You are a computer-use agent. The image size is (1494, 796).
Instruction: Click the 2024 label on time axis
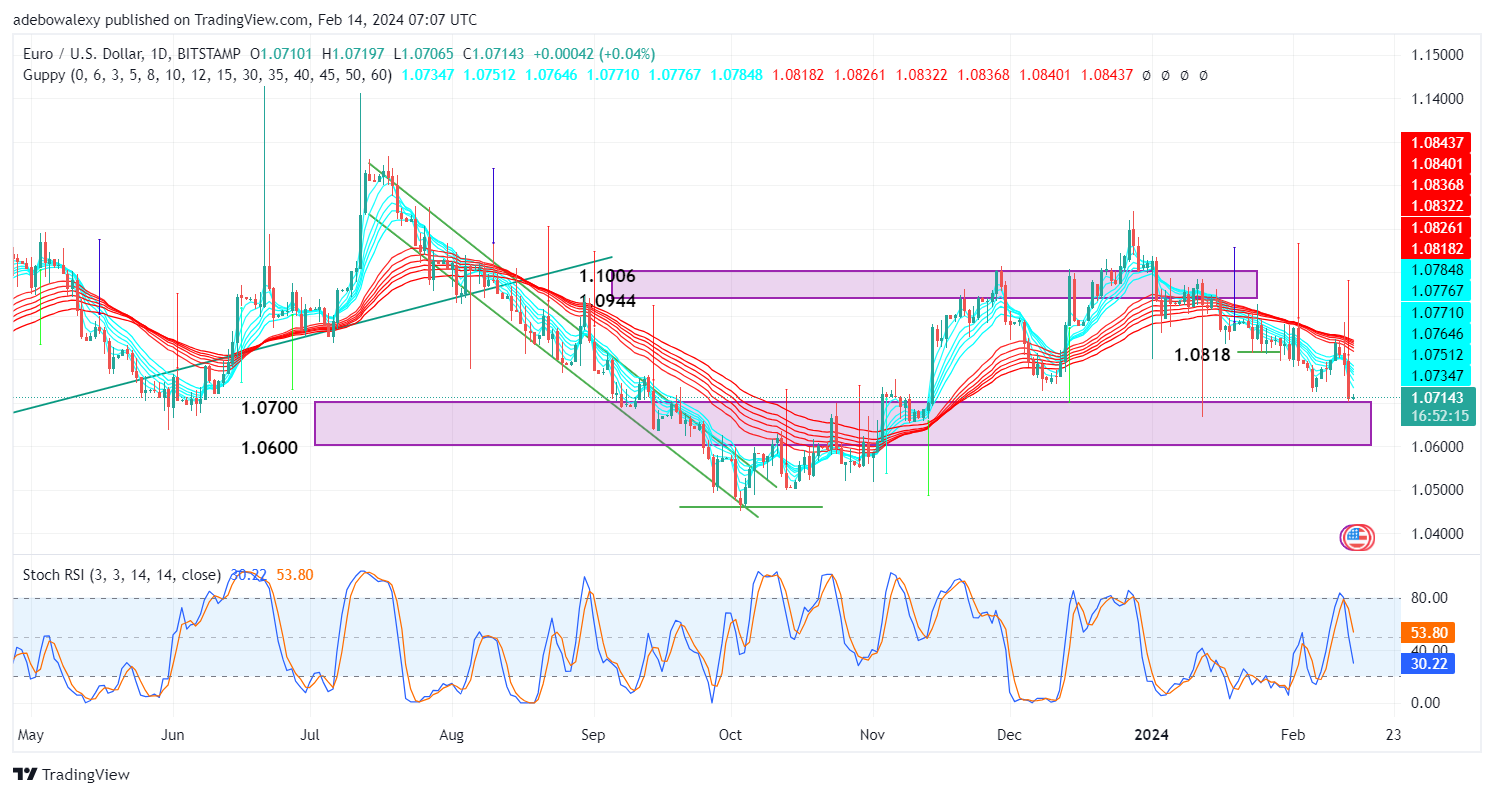tap(1152, 735)
